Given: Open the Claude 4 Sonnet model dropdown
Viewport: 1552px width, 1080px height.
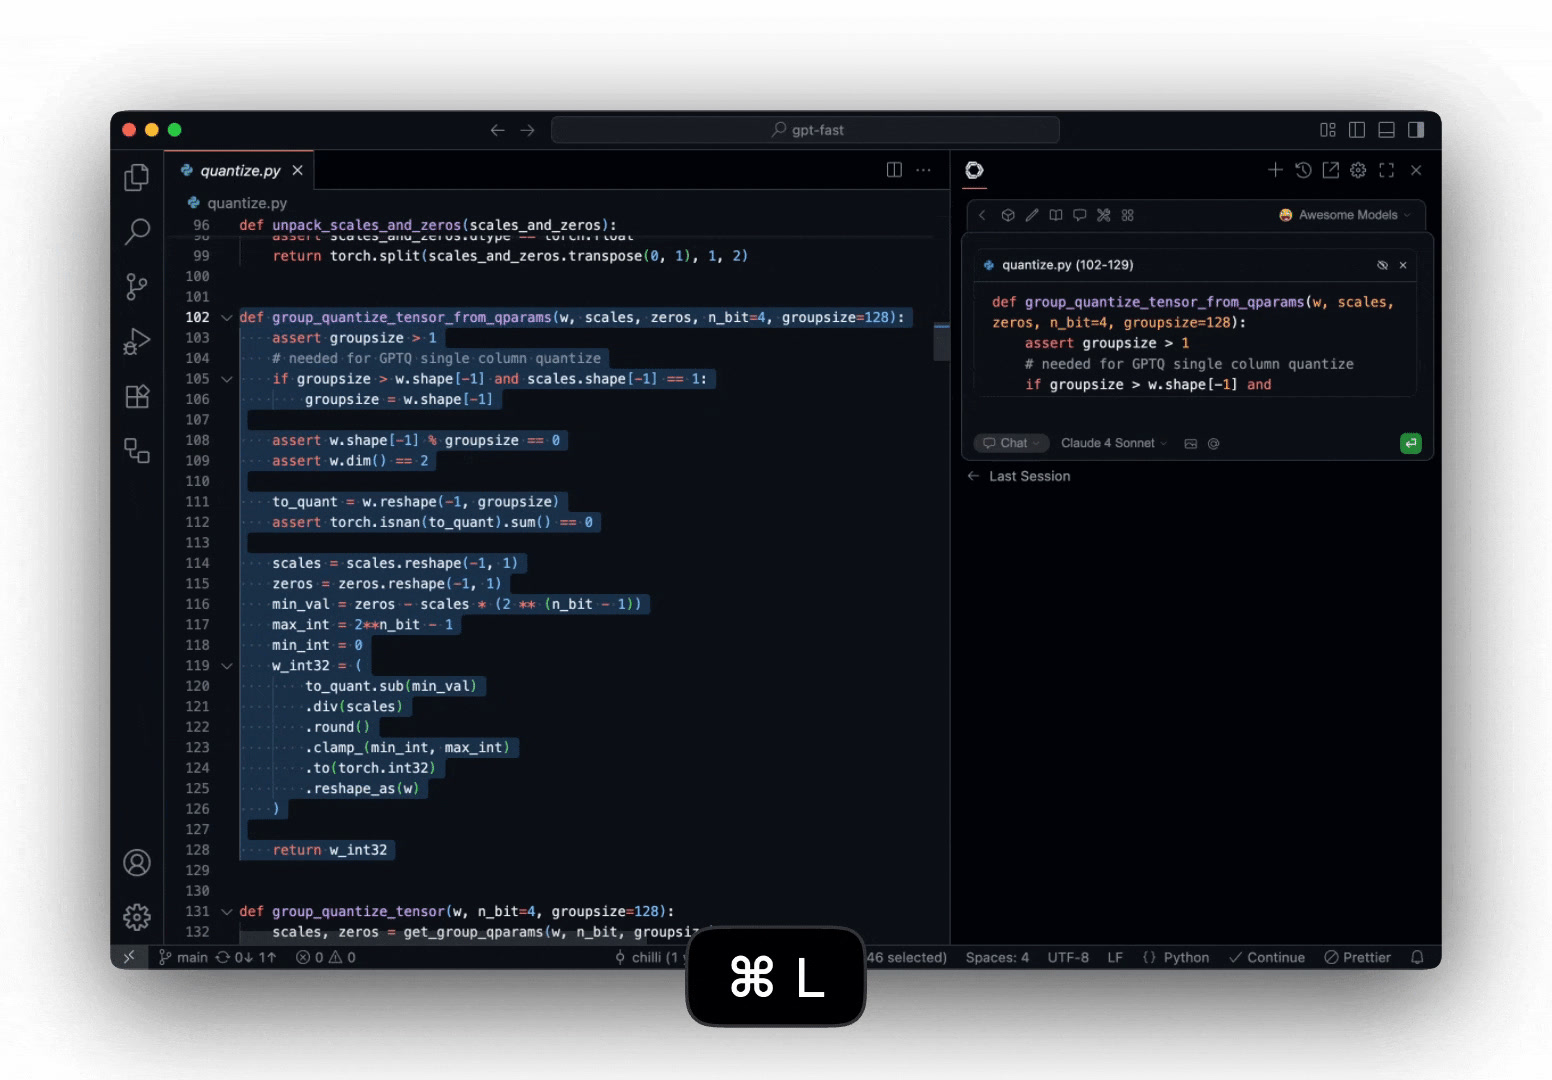Looking at the screenshot, I should coord(1114,443).
